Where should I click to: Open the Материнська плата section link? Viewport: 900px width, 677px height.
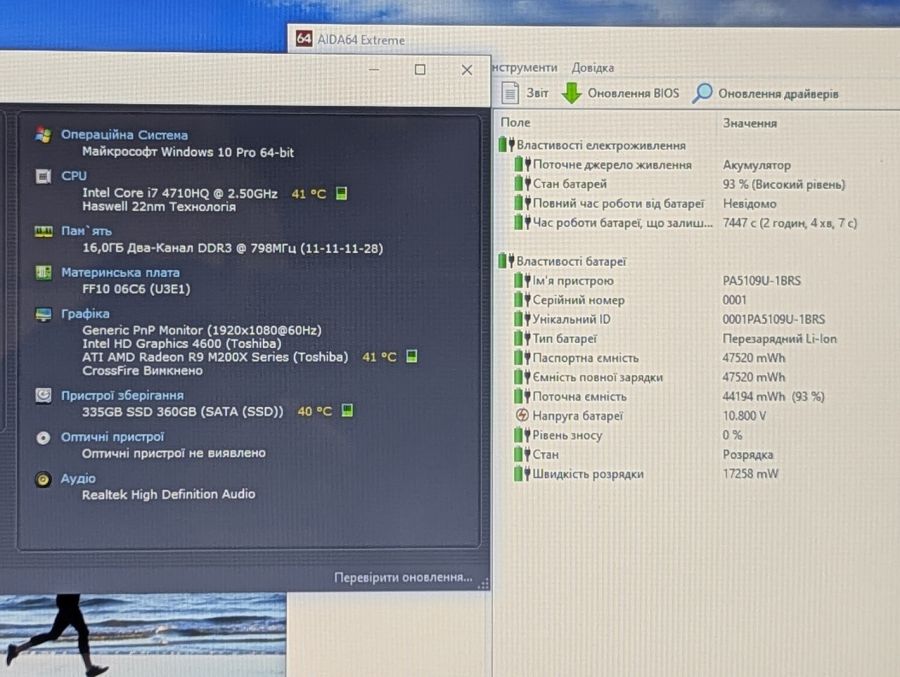tap(120, 272)
